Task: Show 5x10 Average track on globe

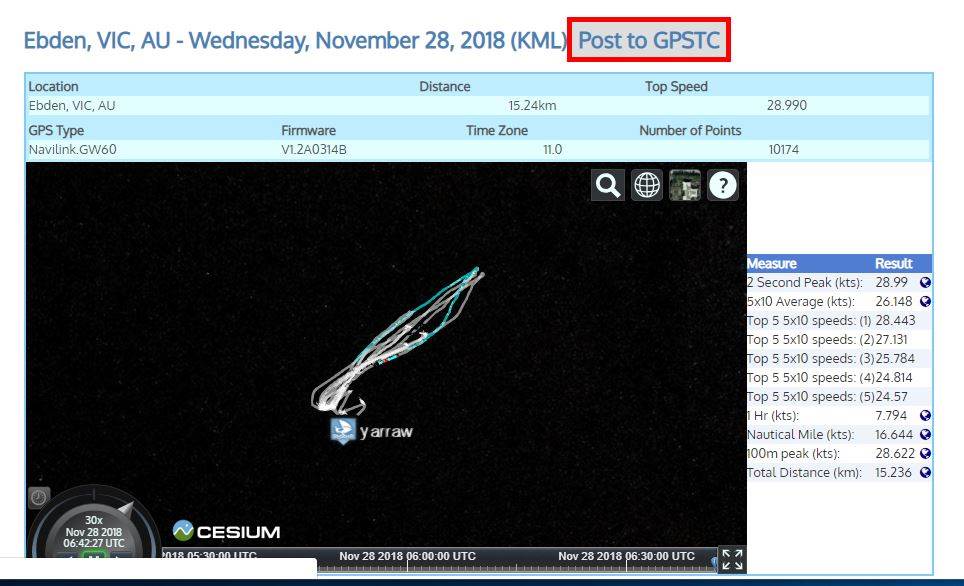Action: 925,302
